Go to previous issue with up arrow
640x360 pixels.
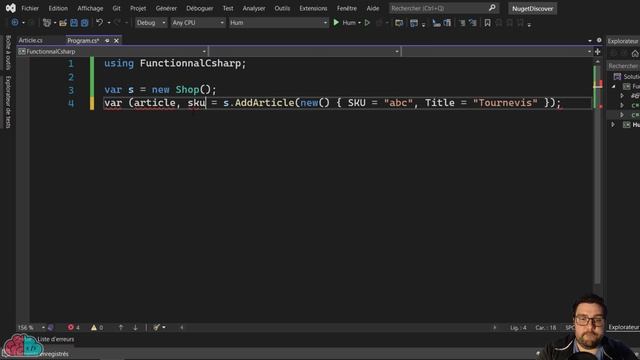pyautogui.click(x=121, y=327)
